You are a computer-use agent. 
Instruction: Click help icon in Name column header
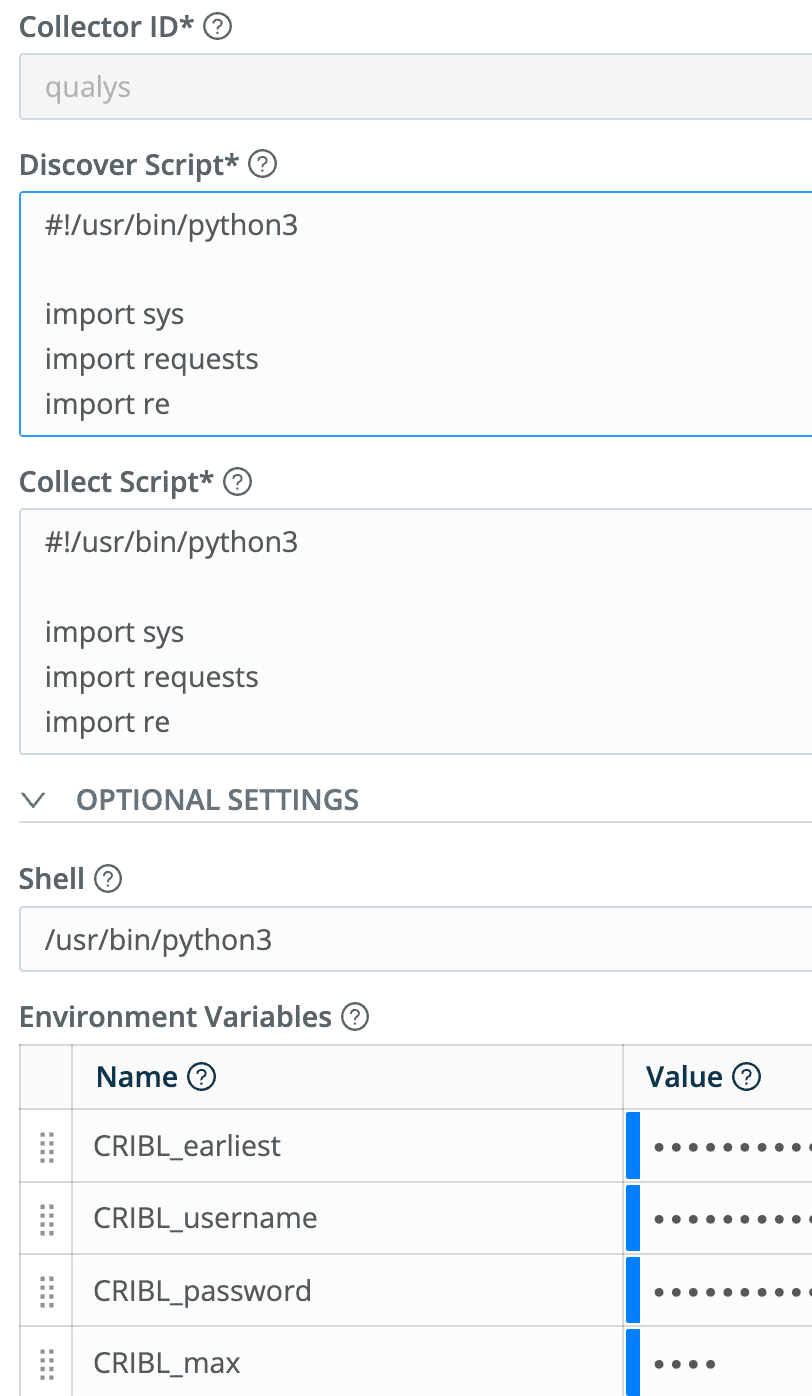point(202,1077)
